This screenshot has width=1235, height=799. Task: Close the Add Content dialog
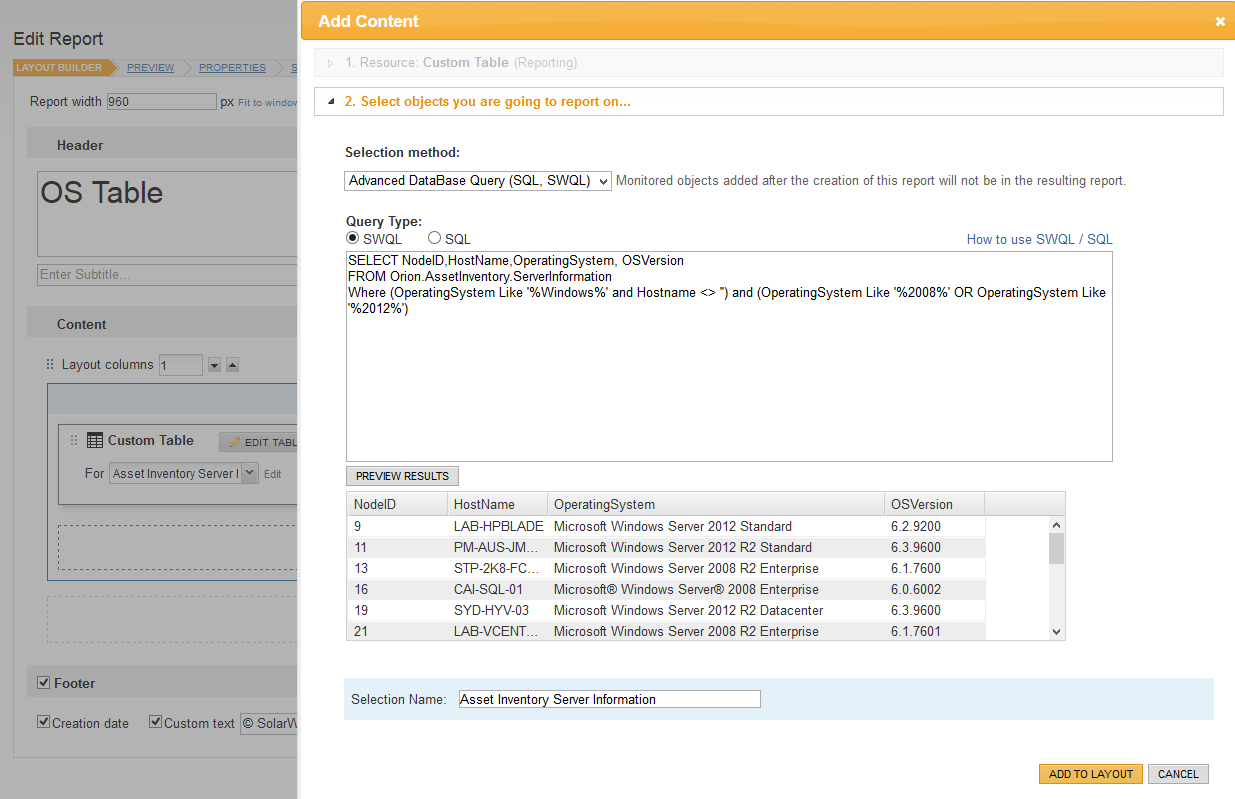[x=1220, y=21]
